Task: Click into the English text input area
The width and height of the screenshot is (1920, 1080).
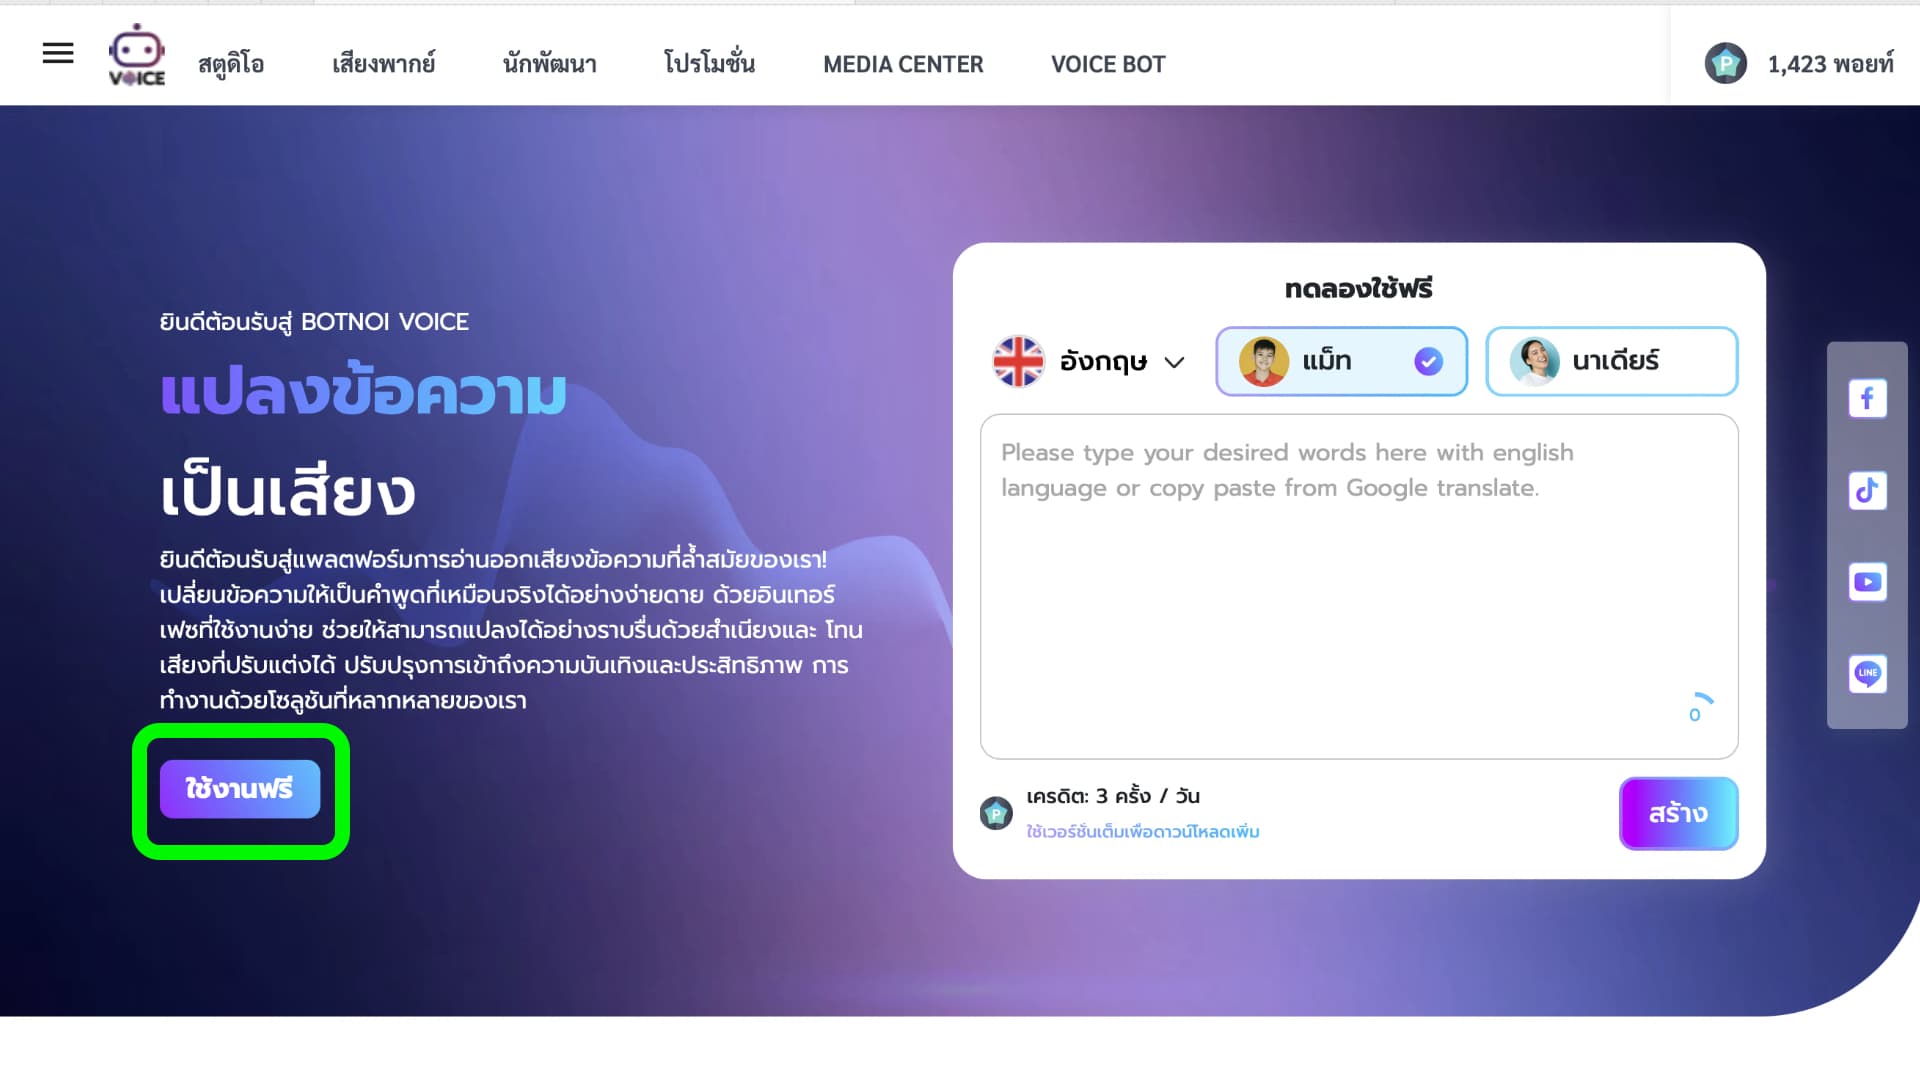Action: point(1359,586)
